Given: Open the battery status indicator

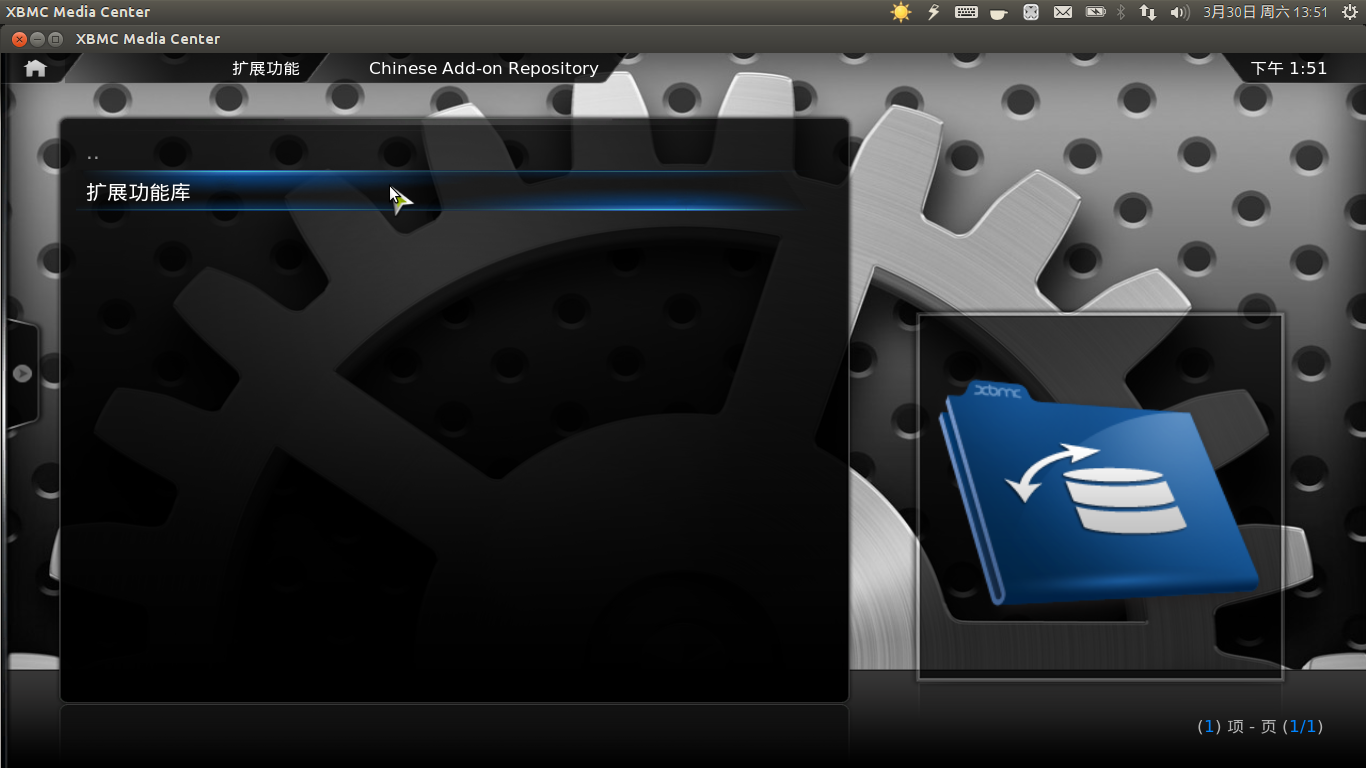Looking at the screenshot, I should point(1095,12).
